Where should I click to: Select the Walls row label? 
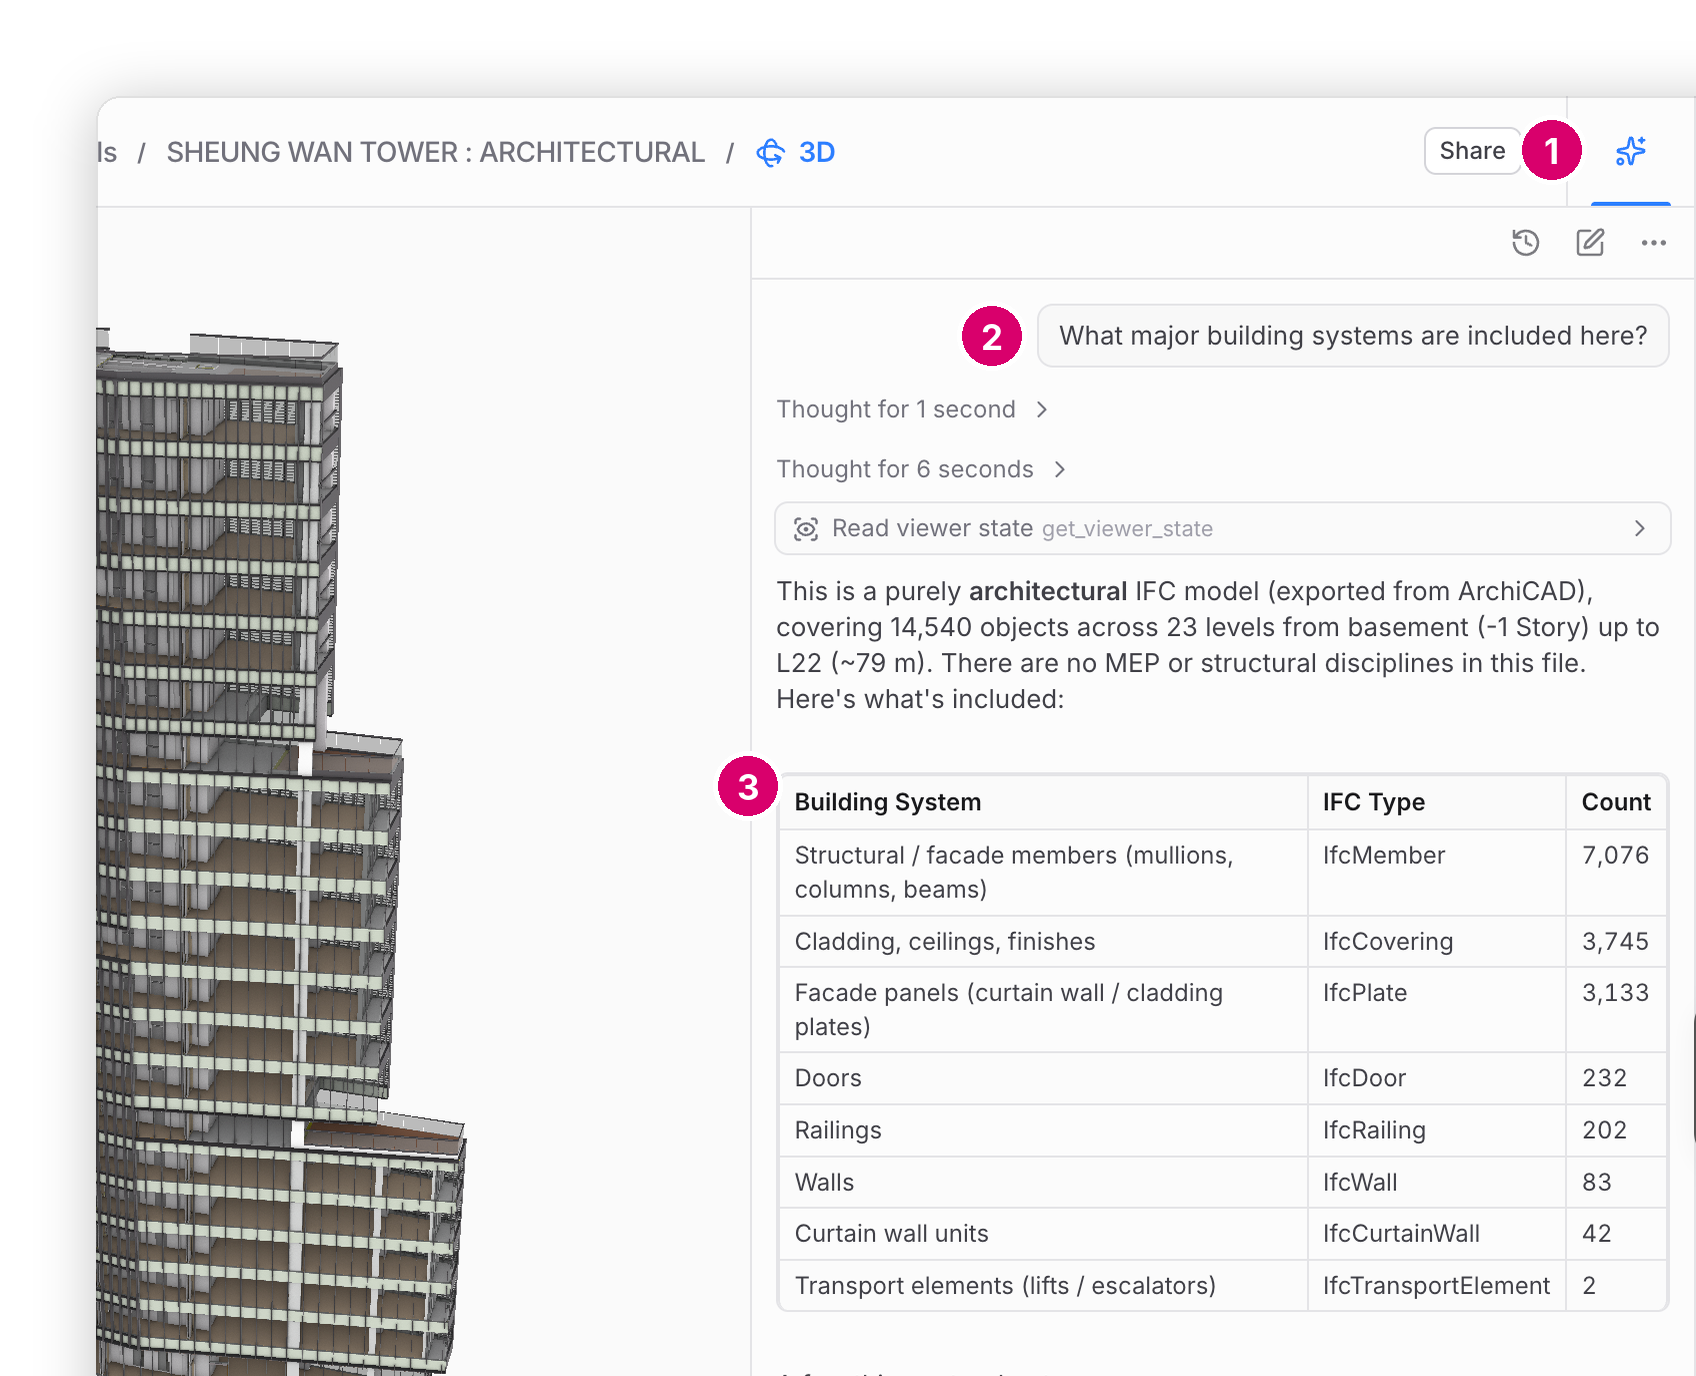click(x=823, y=1182)
